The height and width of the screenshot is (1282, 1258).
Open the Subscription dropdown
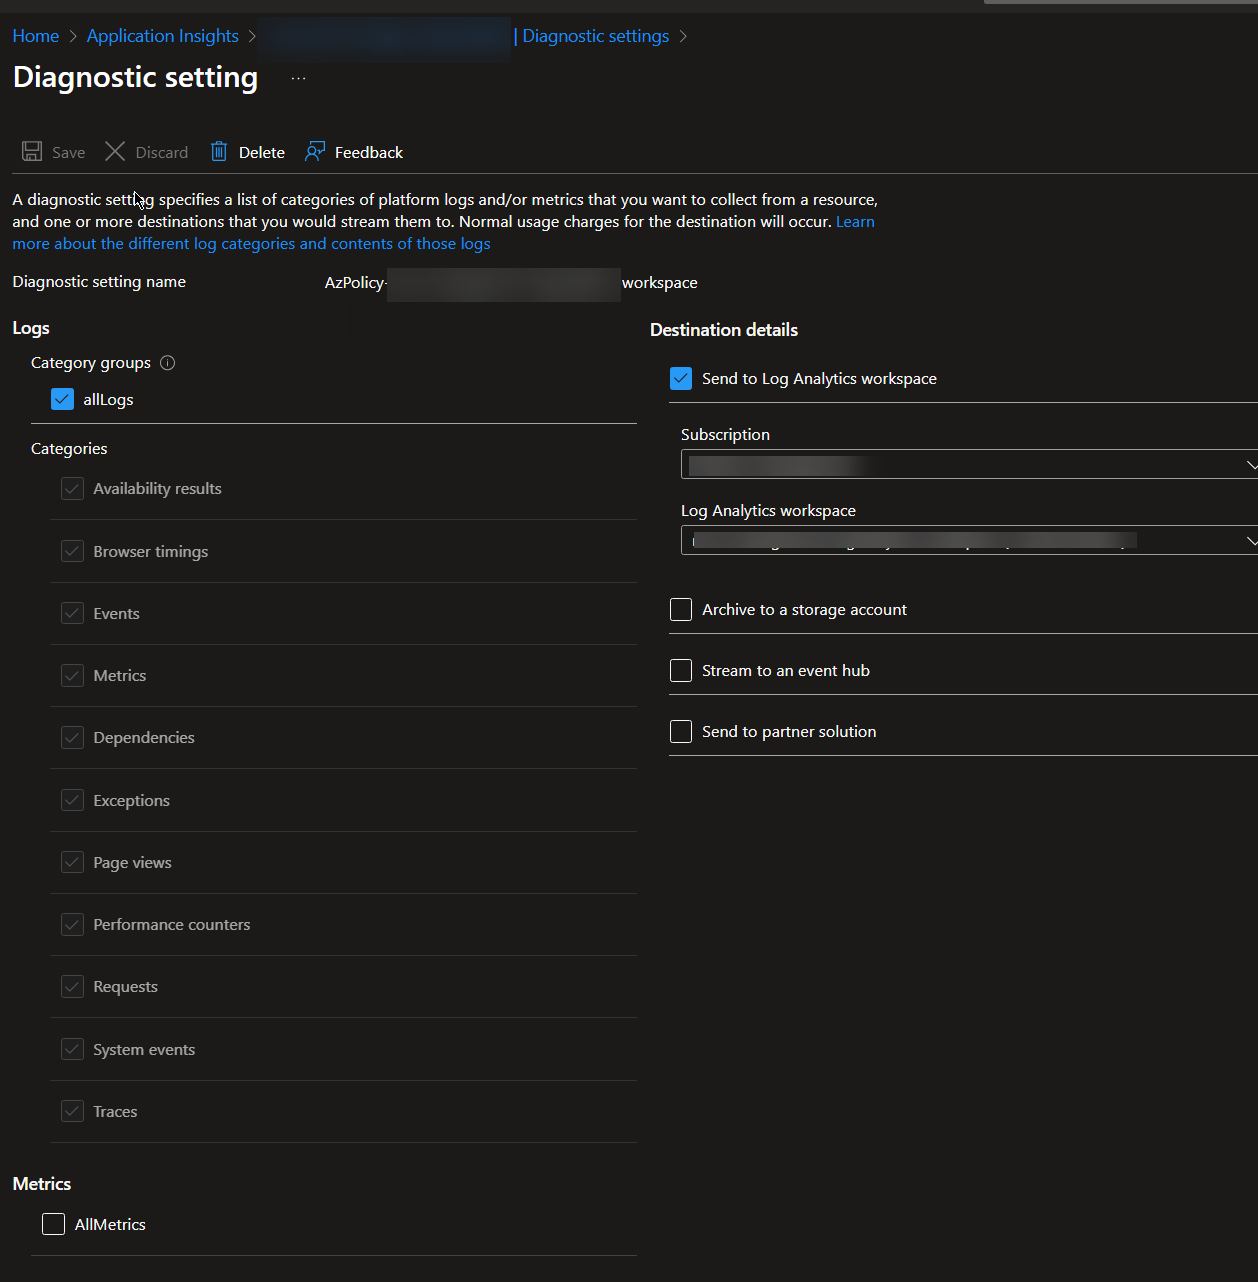point(969,465)
